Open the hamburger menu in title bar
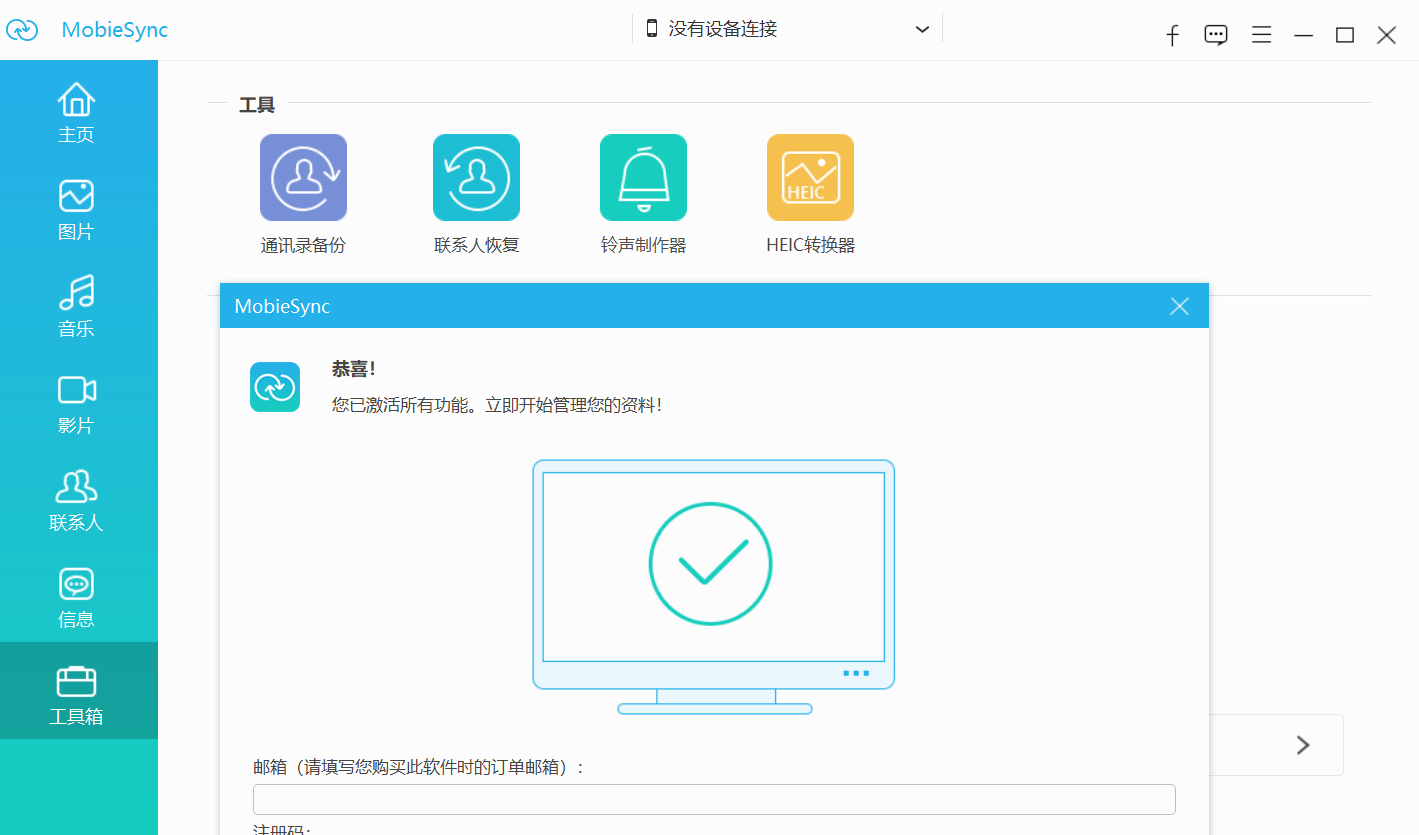 point(1261,35)
